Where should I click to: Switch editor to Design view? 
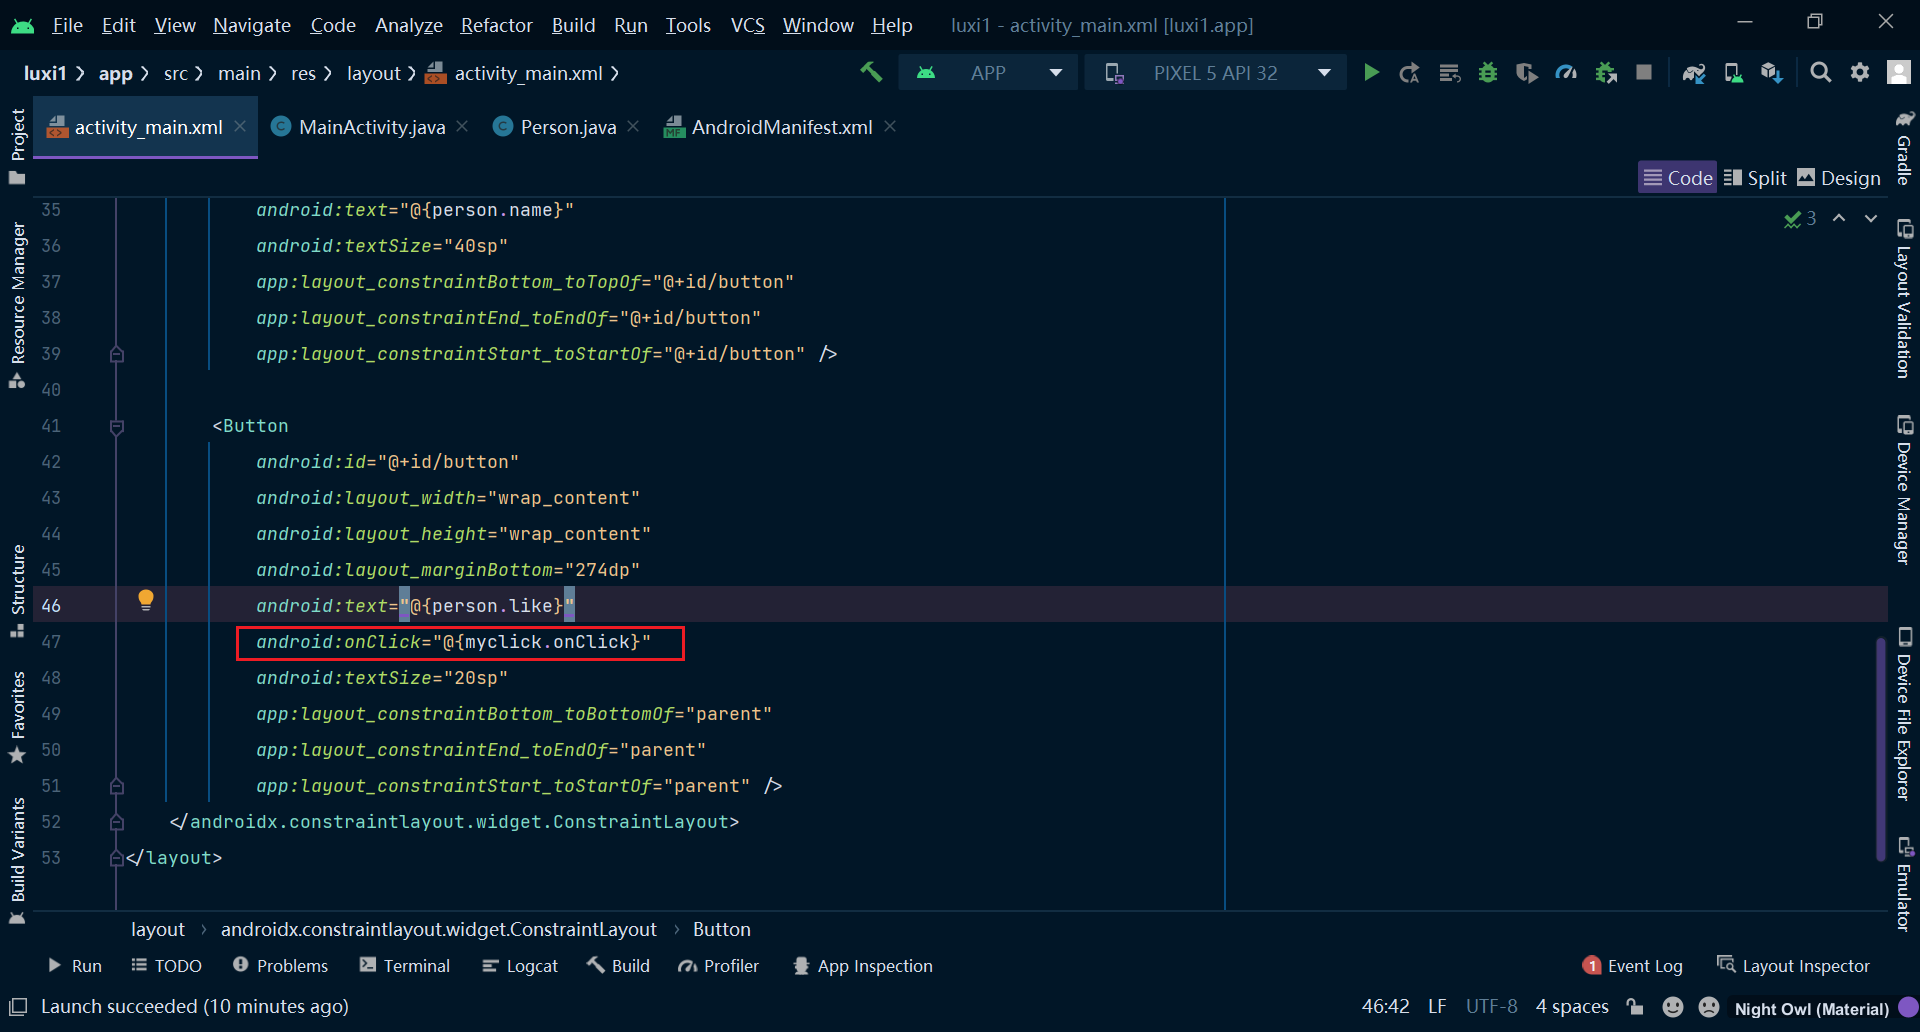1839,178
